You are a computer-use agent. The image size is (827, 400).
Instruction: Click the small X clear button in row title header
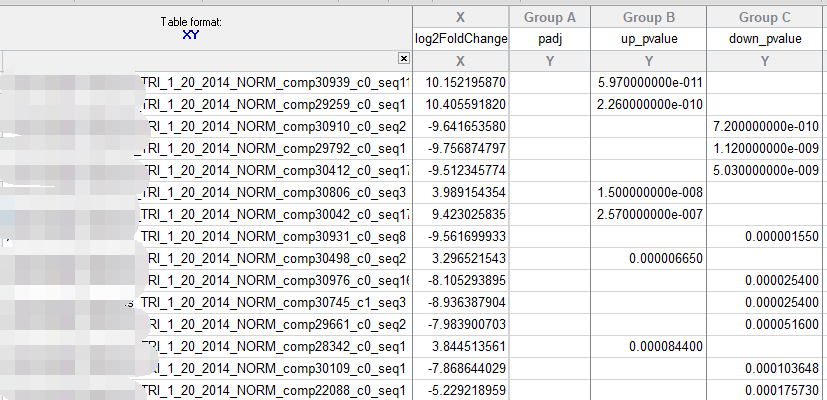pos(403,61)
